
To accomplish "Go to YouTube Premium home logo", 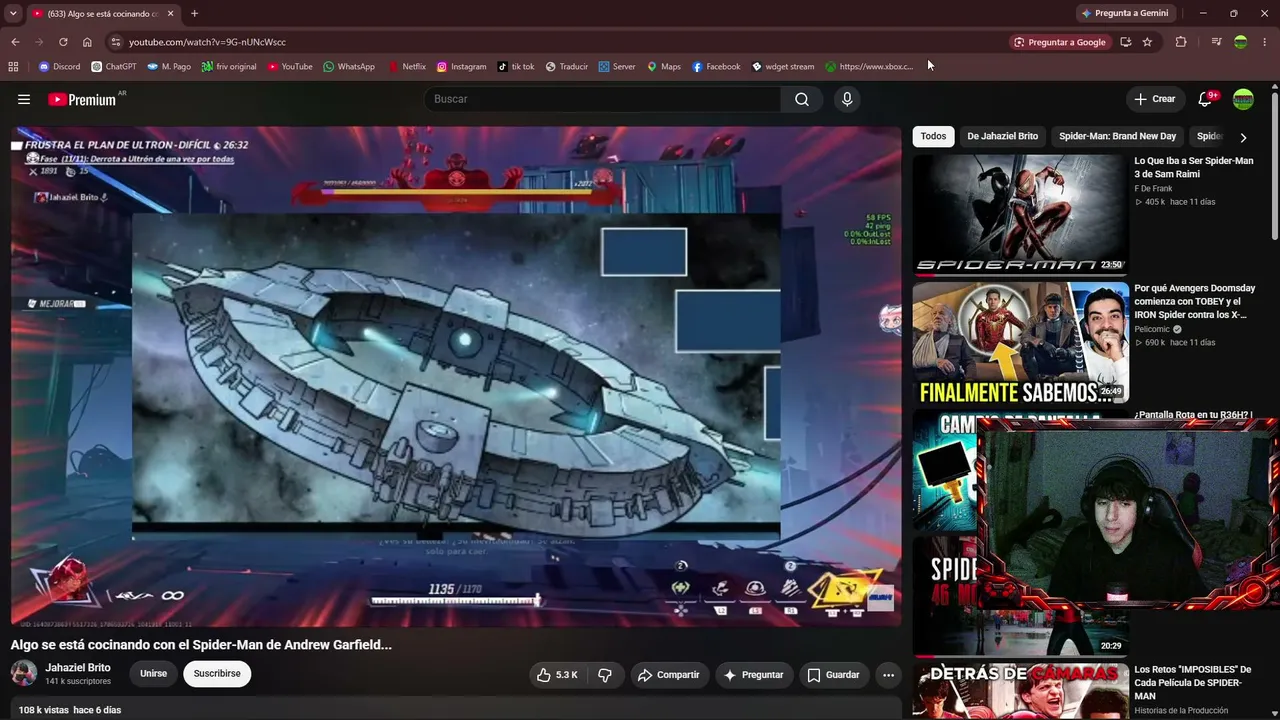I will pyautogui.click(x=82, y=99).
